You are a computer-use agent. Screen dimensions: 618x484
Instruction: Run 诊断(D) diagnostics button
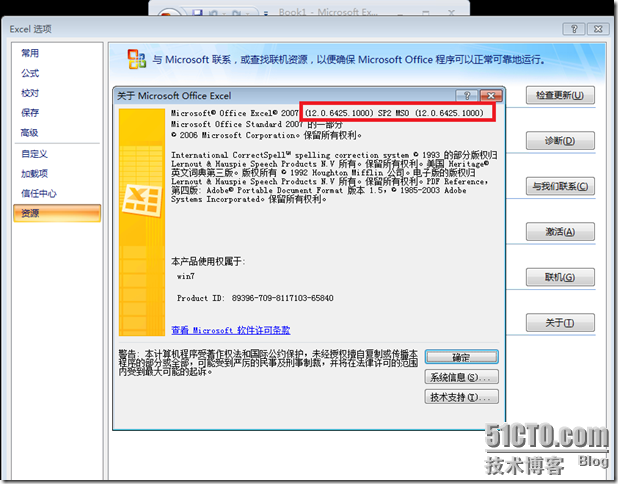pyautogui.click(x=560, y=141)
